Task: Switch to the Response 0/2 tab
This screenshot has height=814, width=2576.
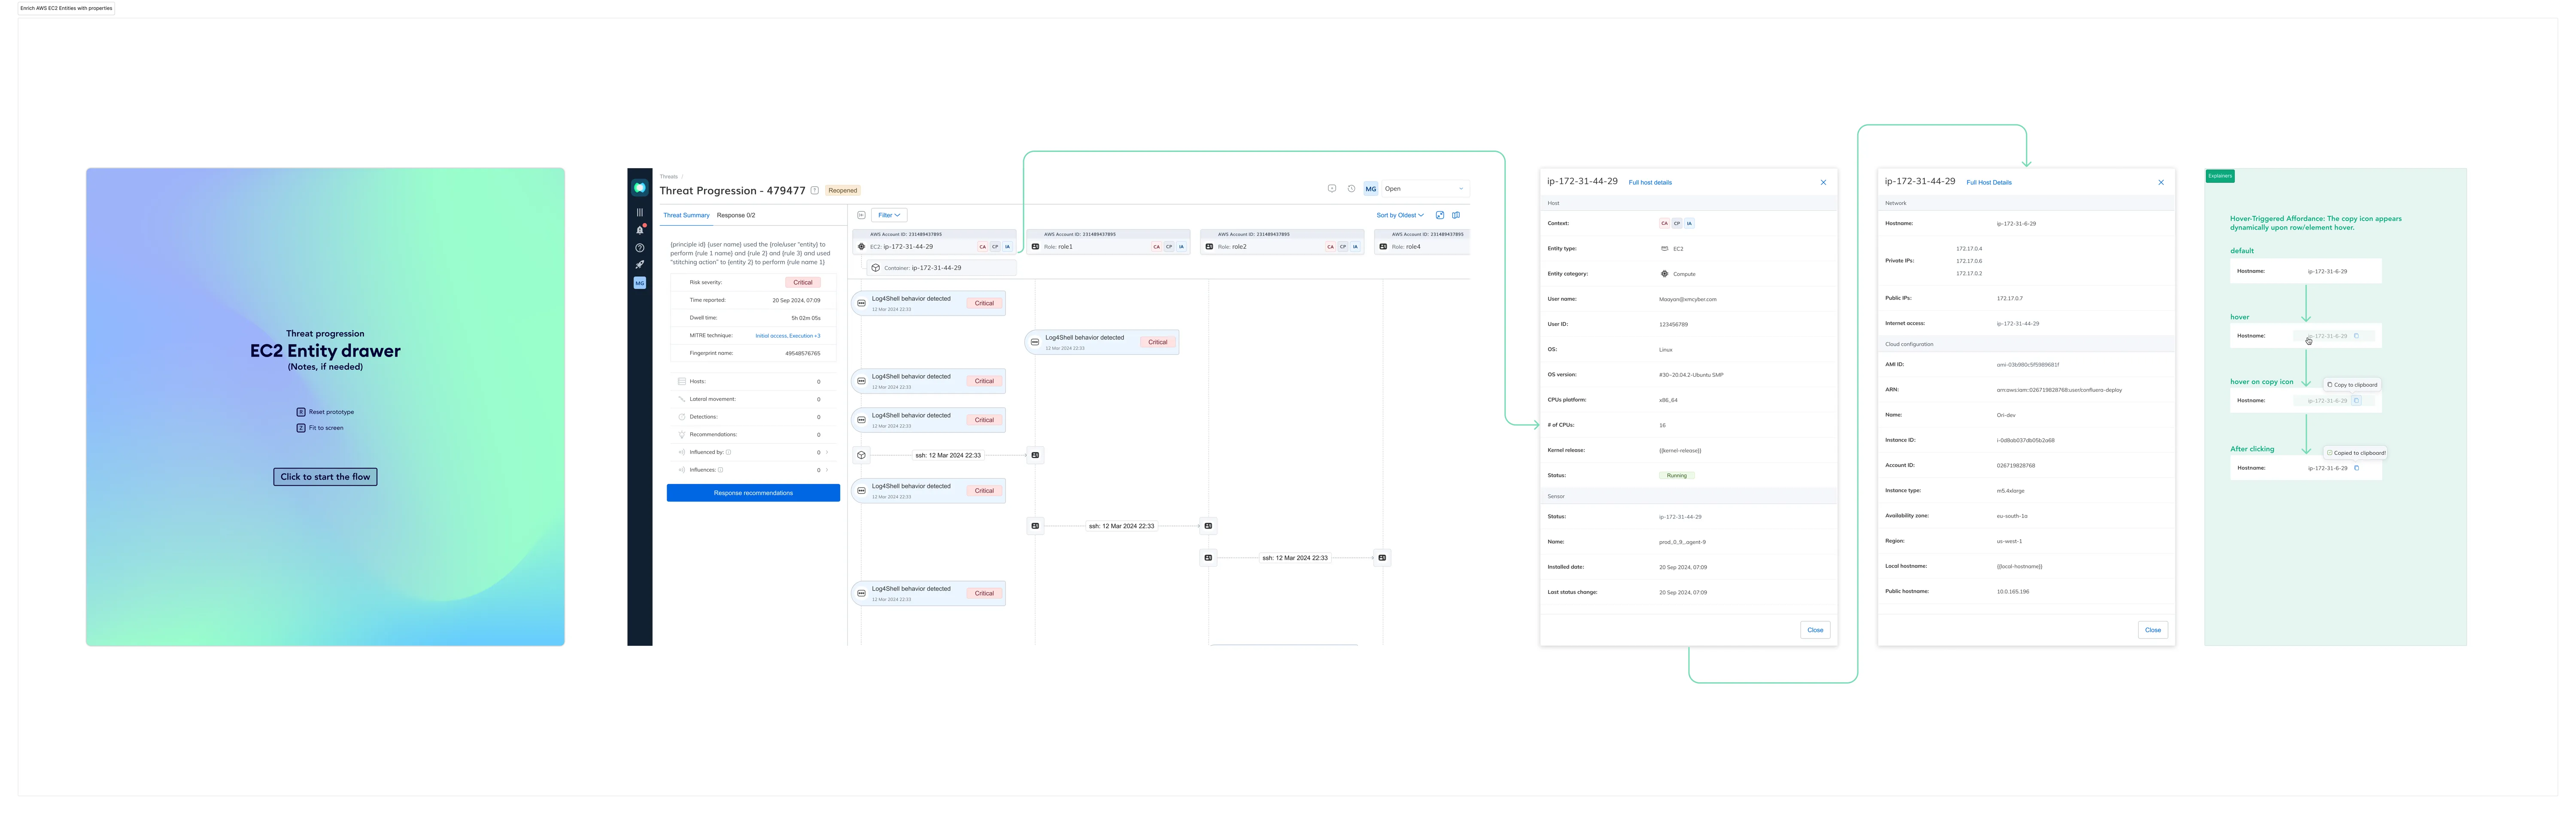Action: (x=736, y=215)
